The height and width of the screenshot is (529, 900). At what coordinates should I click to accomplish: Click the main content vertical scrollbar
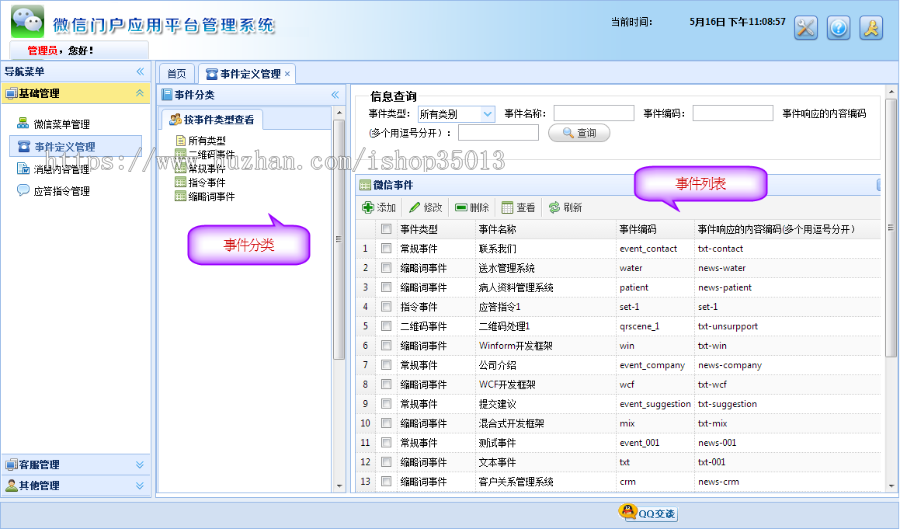[x=890, y=227]
